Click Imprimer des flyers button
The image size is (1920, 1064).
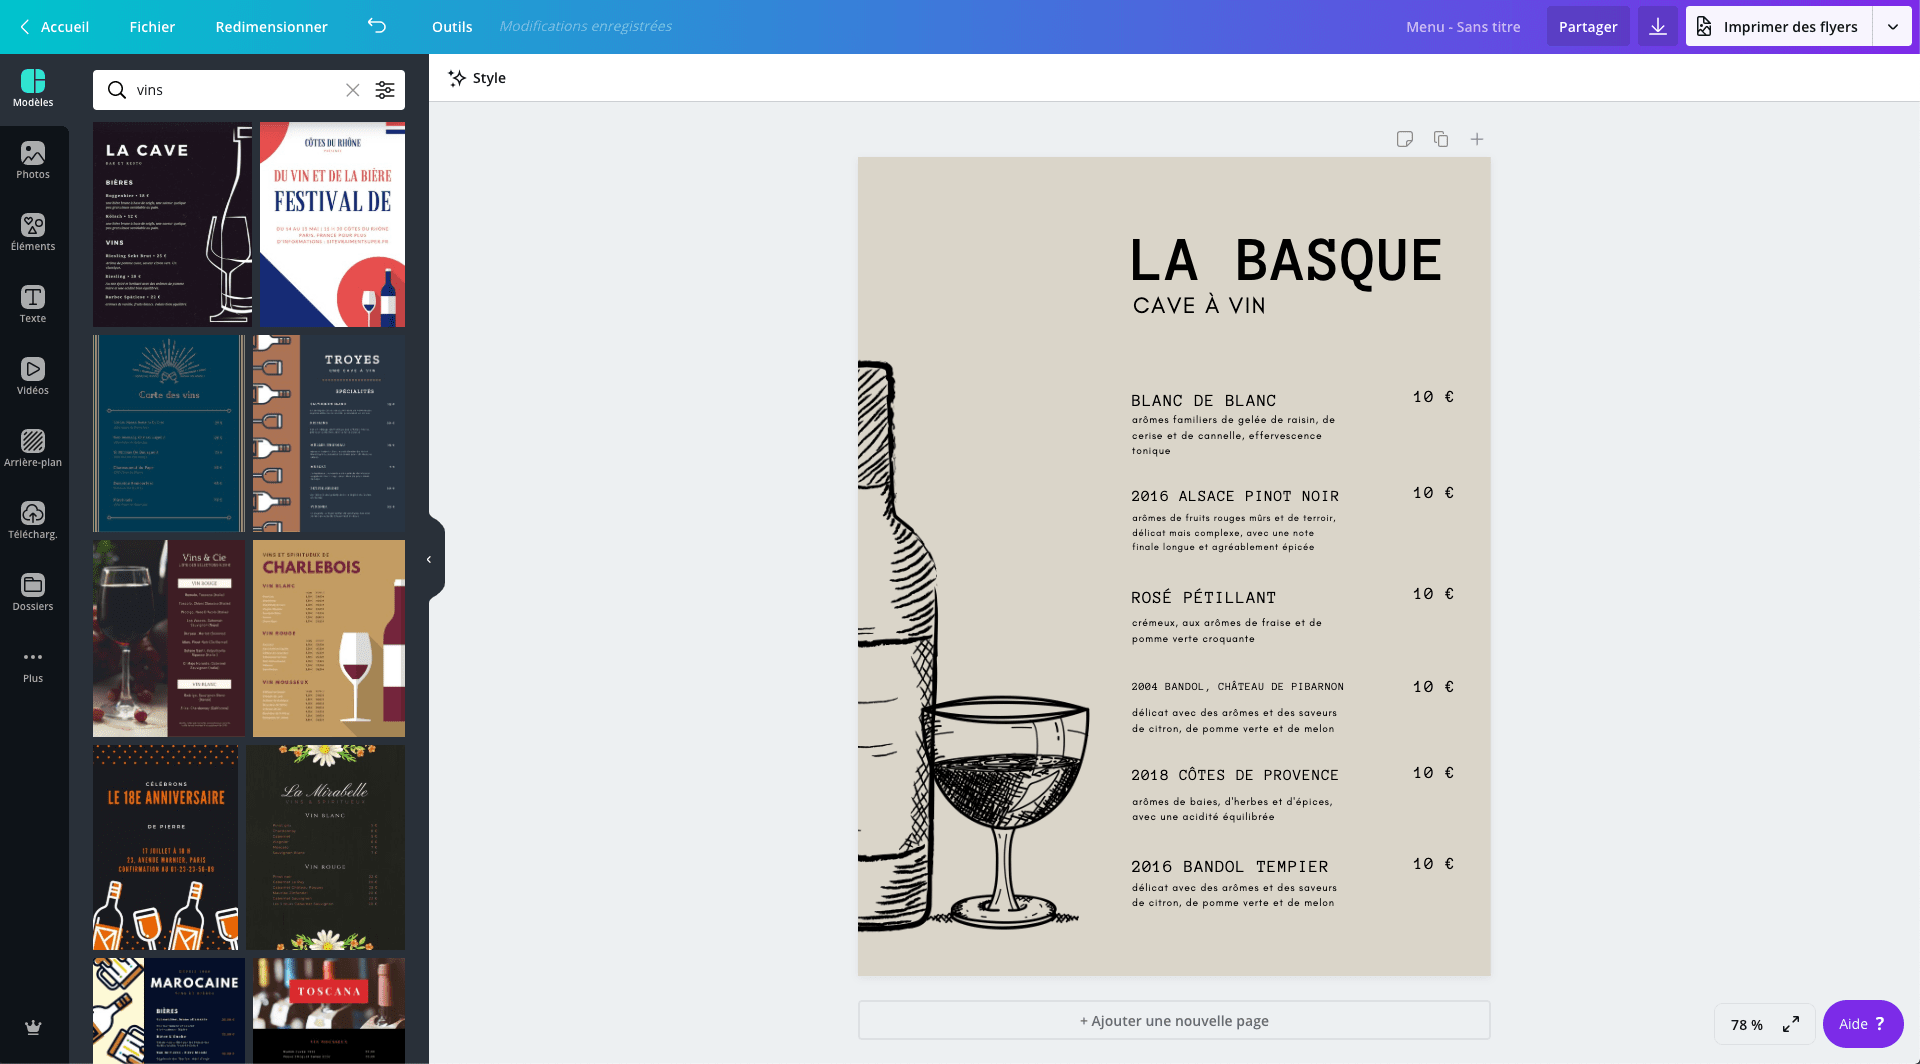point(1779,27)
